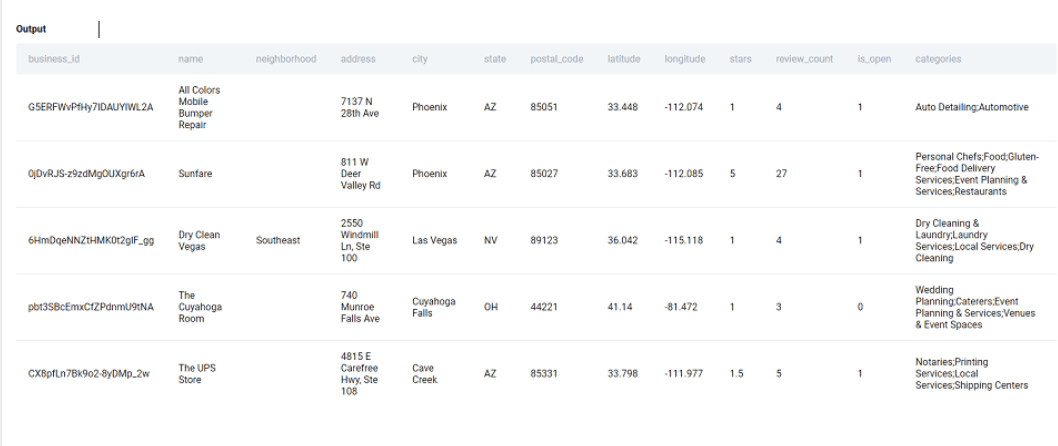Click the state column header

[x=495, y=59]
